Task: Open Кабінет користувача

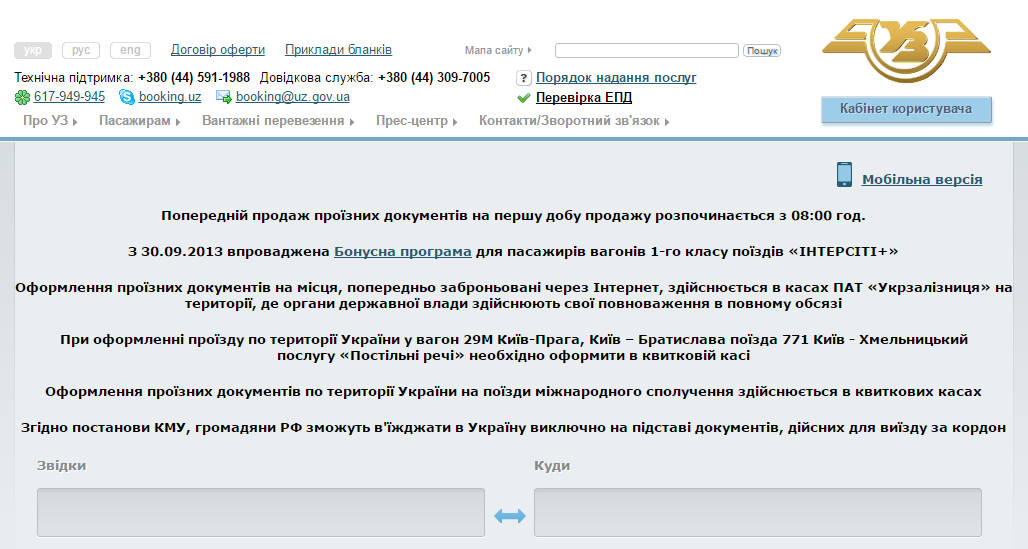Action: pos(906,109)
